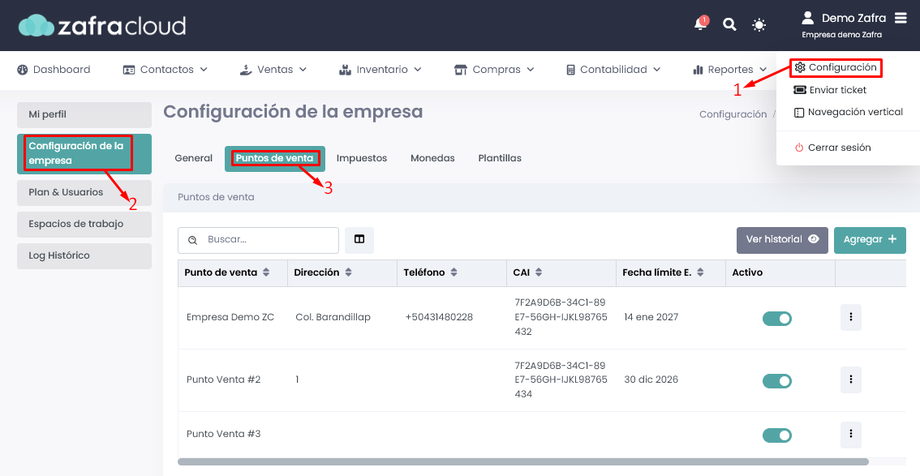
Task: Expand the Inventario dropdown menu
Action: [381, 70]
